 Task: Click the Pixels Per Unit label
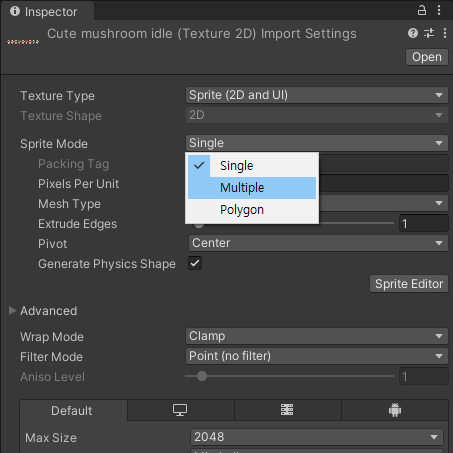point(78,184)
